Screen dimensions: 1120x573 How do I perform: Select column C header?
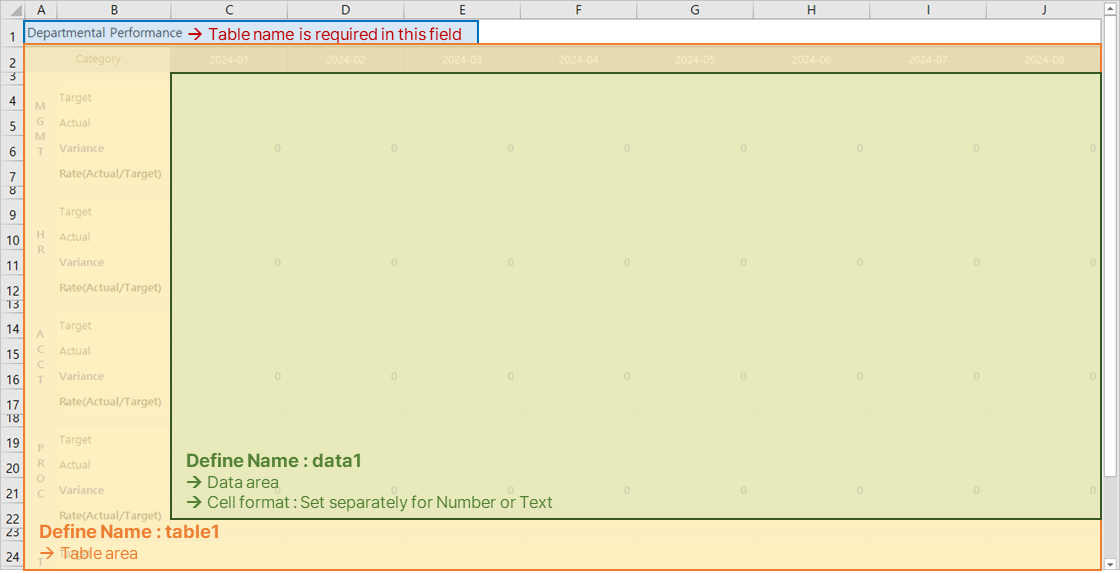229,10
